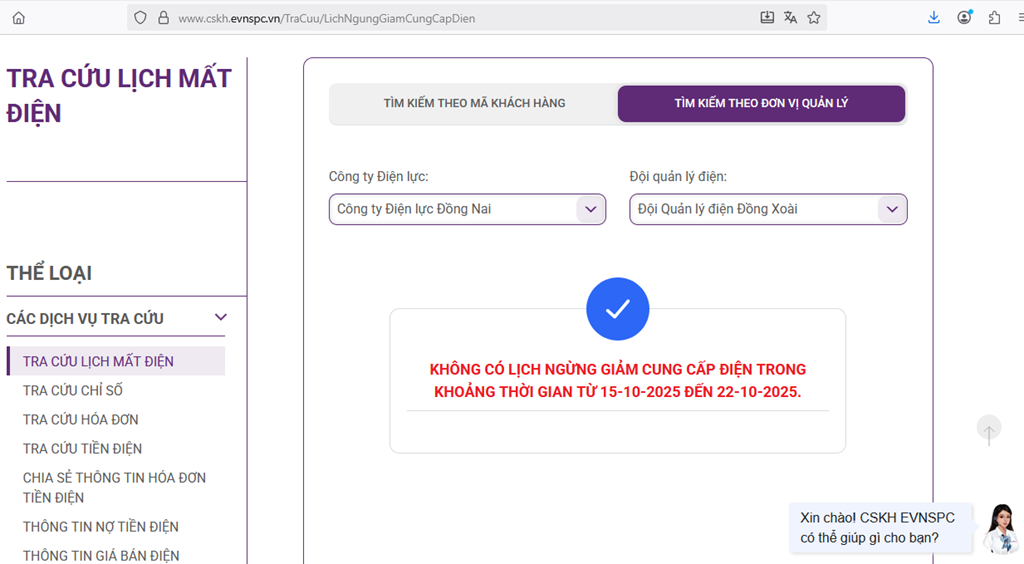This screenshot has width=1024, height=564.
Task: Open the extensions puzzle icon
Action: point(994,17)
